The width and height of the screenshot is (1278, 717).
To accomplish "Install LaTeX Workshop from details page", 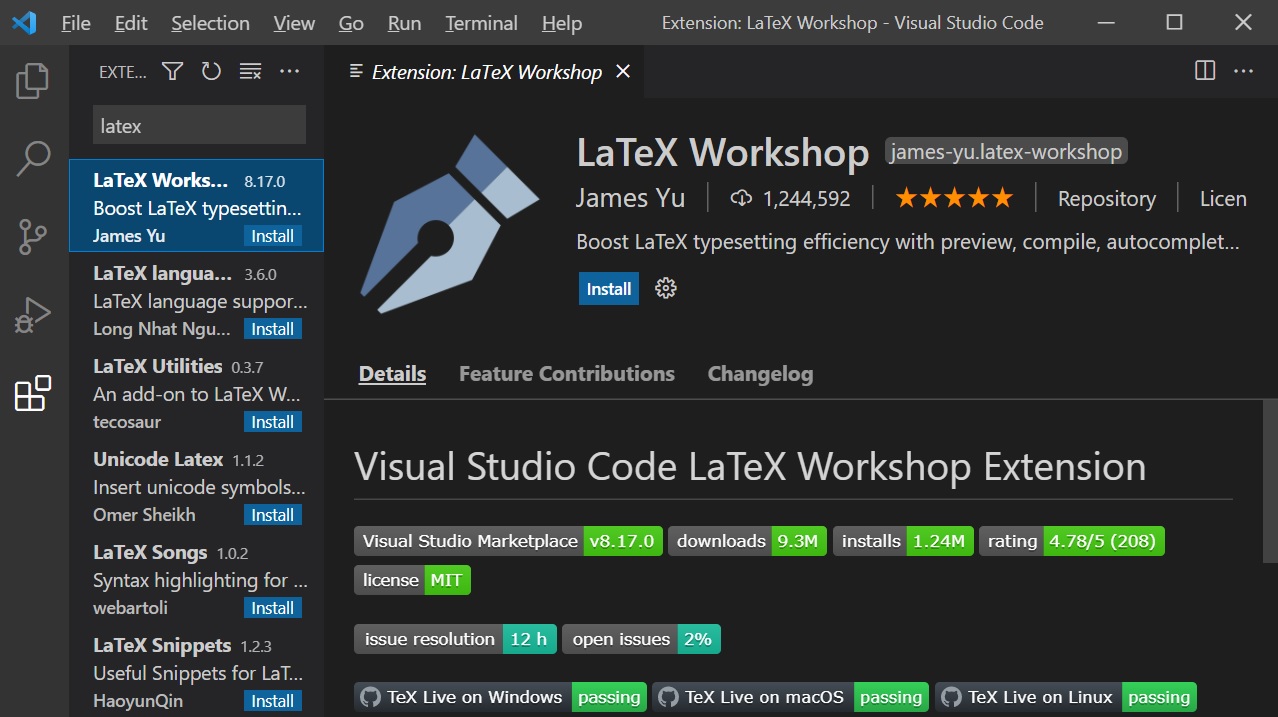I will coord(609,289).
